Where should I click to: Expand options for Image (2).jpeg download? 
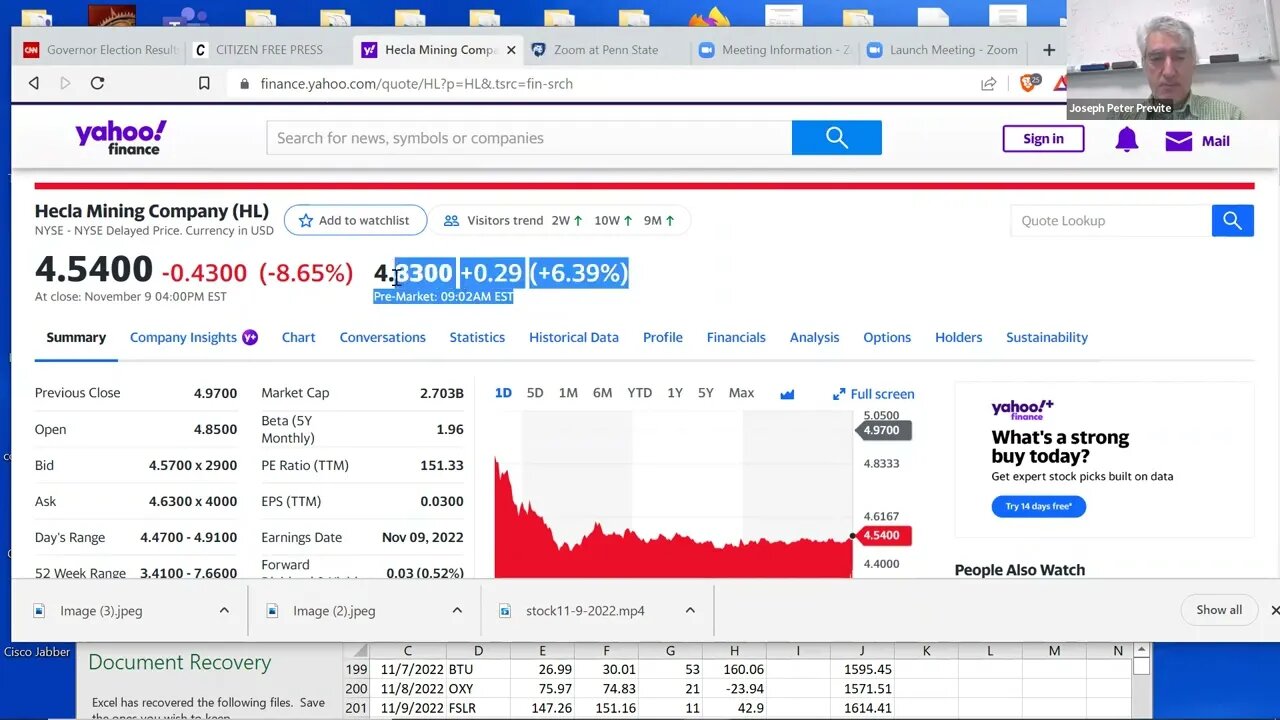point(457,610)
